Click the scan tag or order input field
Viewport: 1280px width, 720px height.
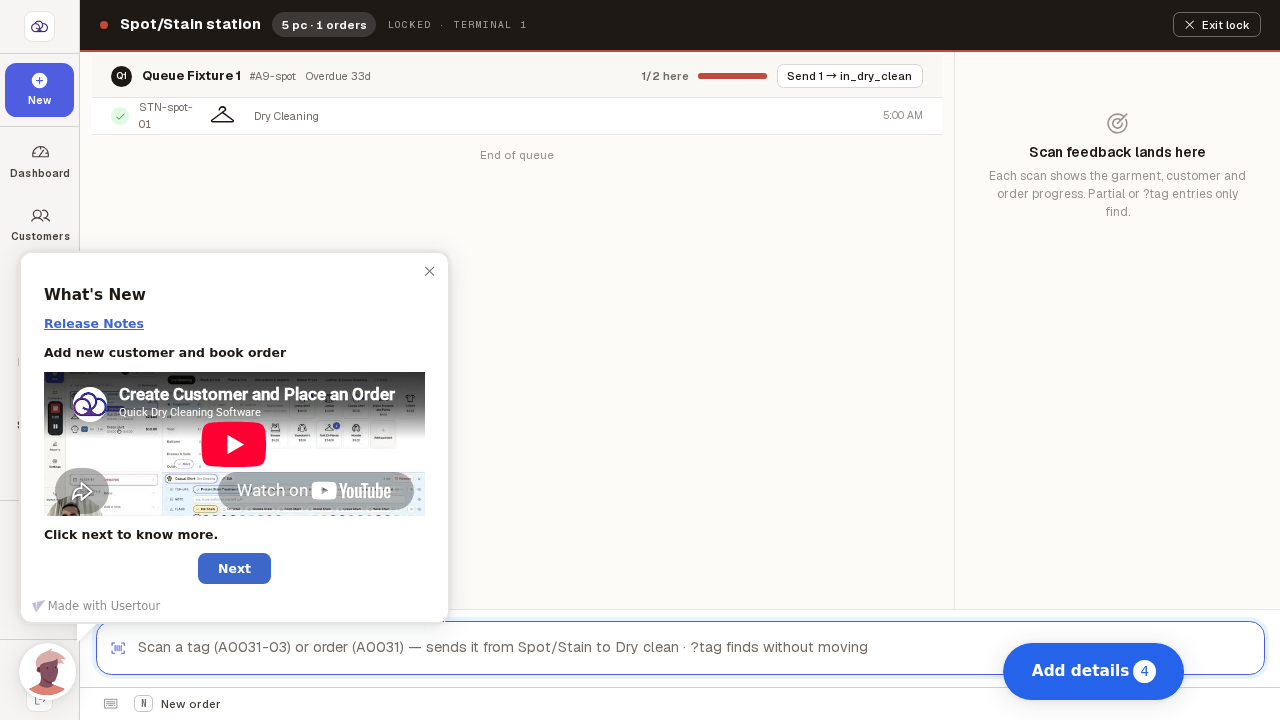click(680, 648)
